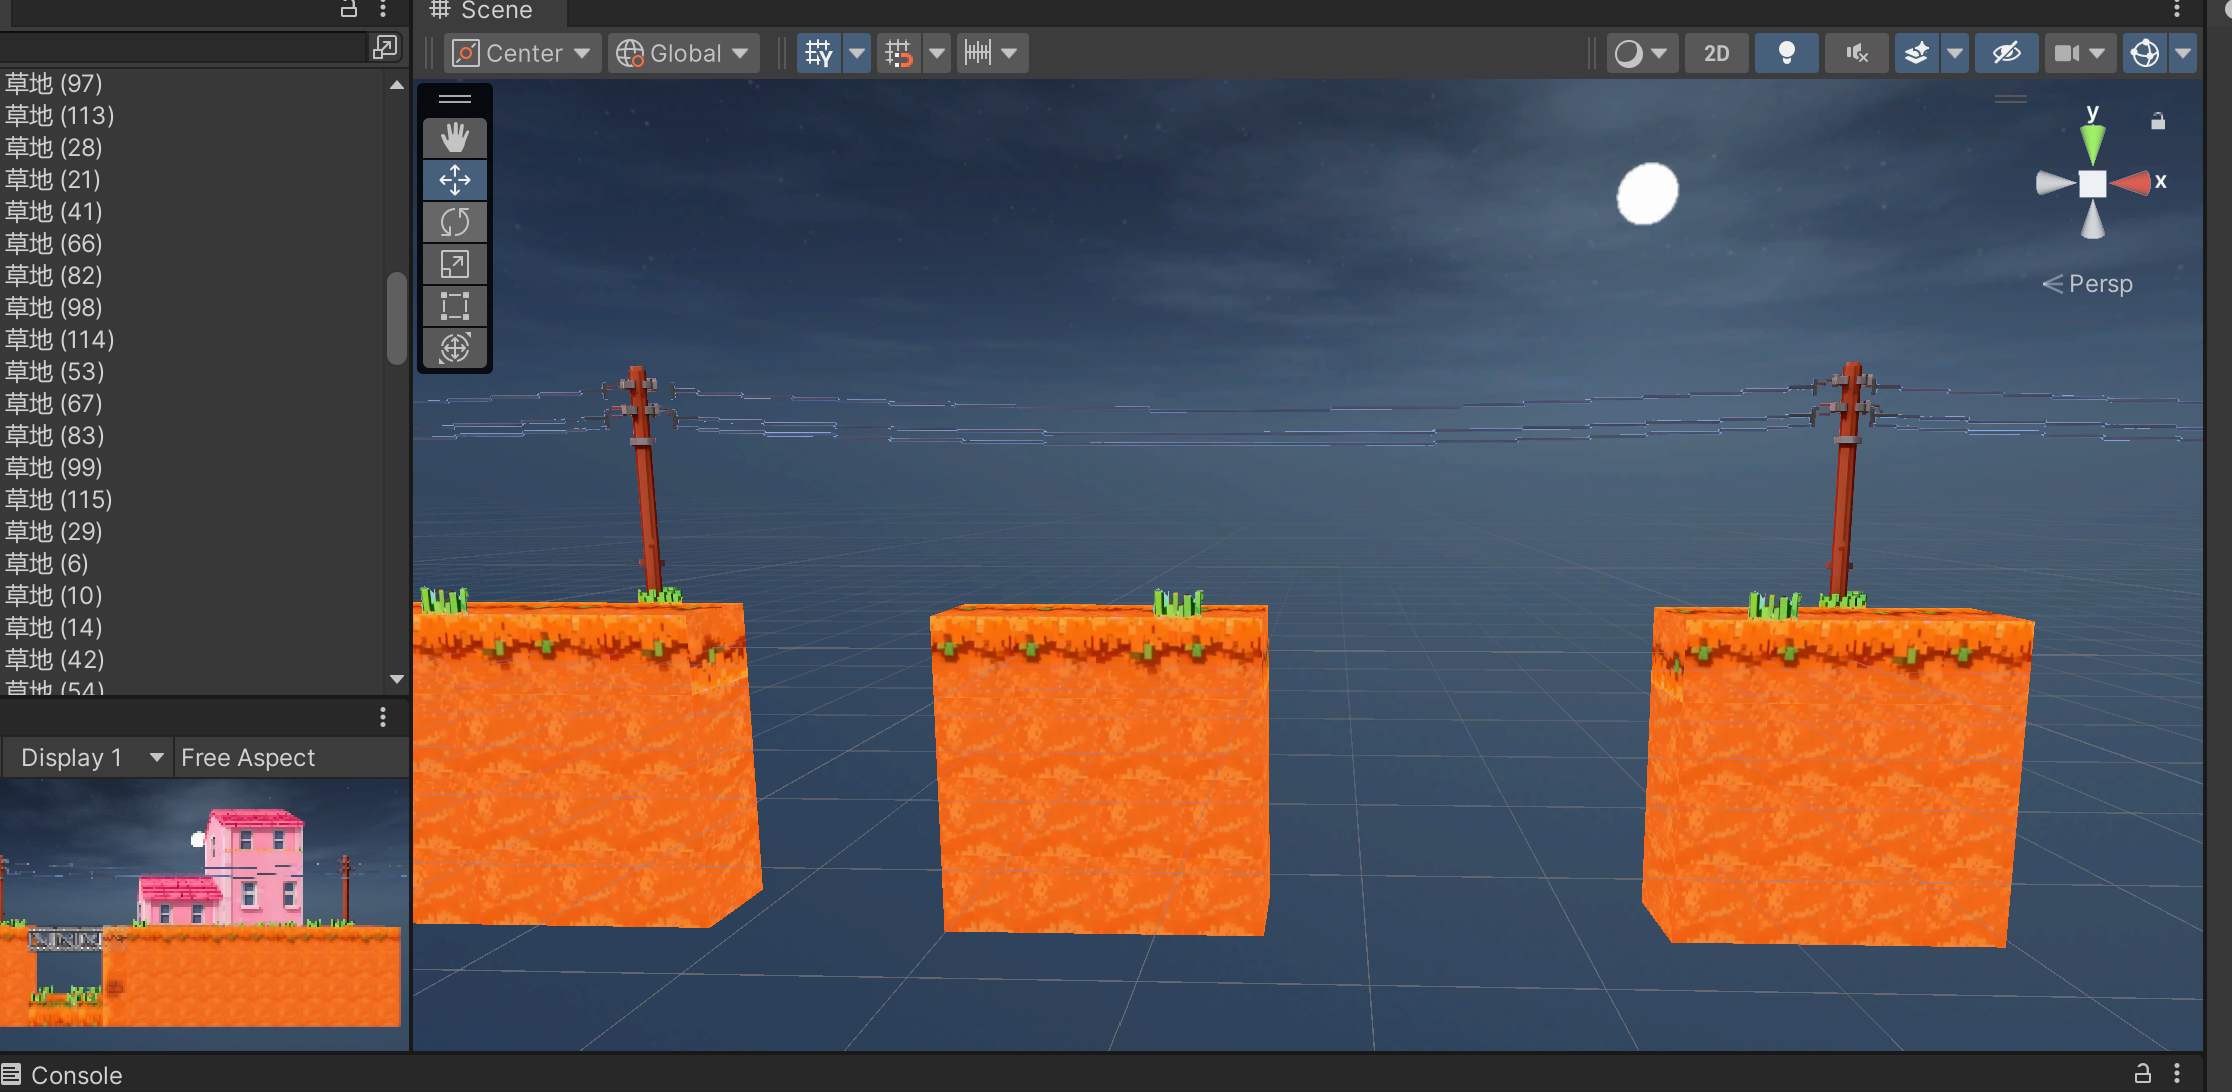Select the Rotate tool
Screen dimensions: 2232x1092
pos(455,222)
